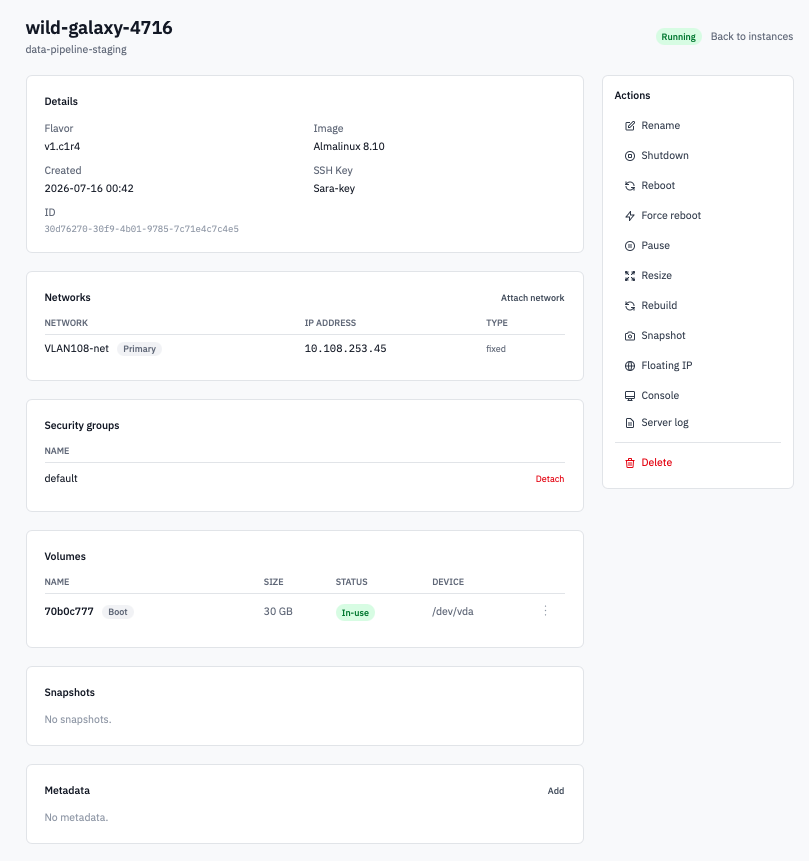Click the Console monitor icon

629,396
